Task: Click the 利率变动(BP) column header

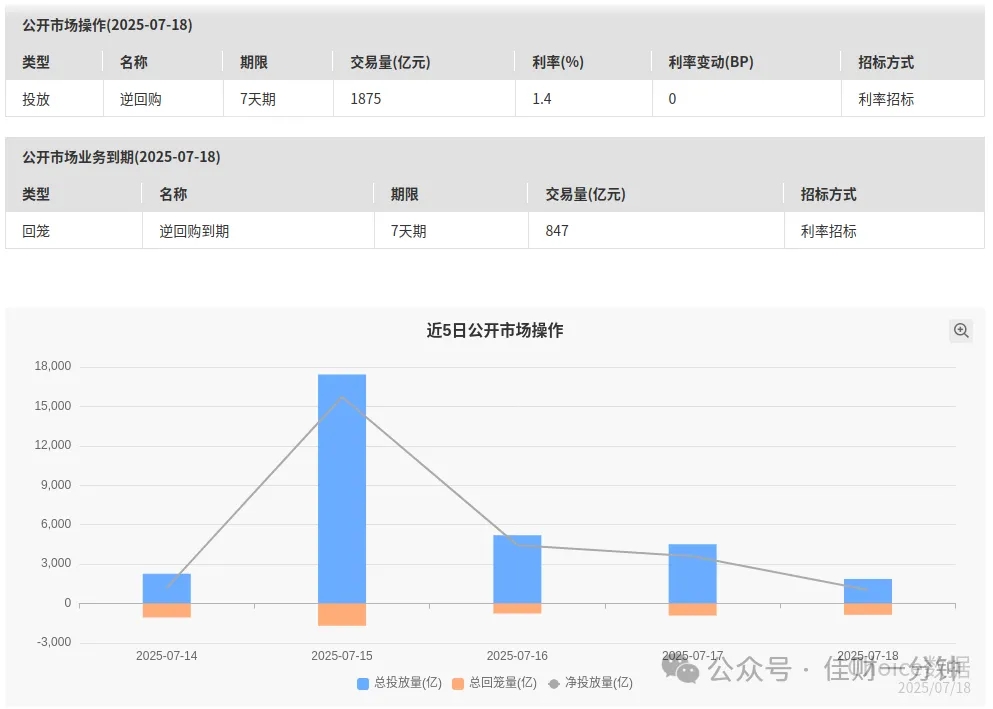Action: coord(711,62)
